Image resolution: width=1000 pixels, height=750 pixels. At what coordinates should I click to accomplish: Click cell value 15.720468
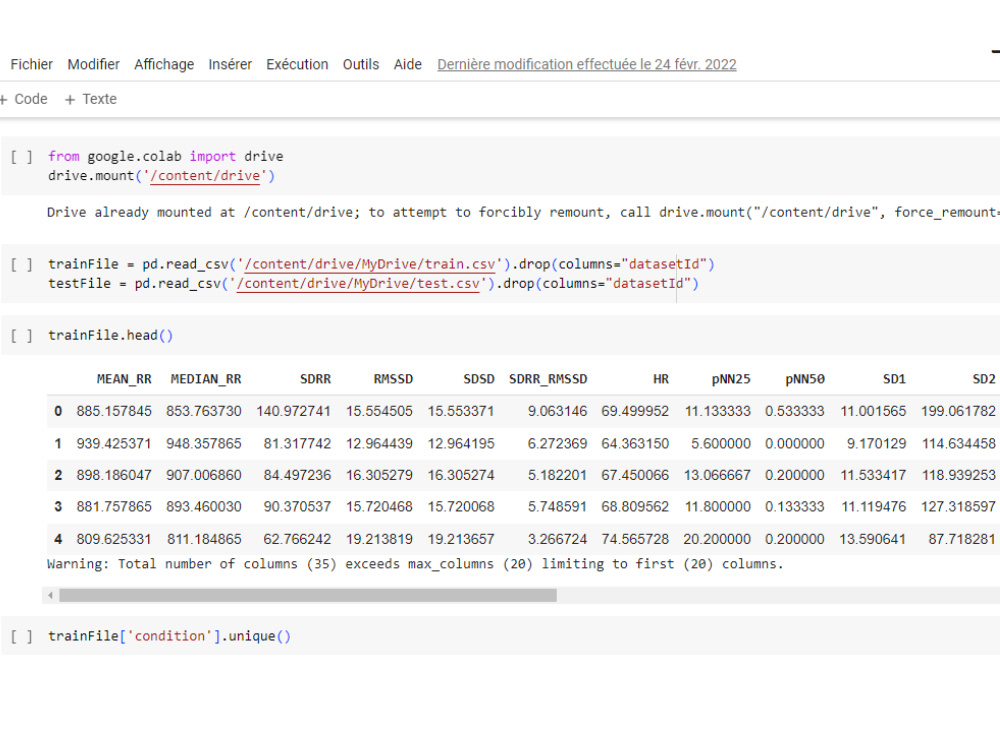(x=379, y=507)
